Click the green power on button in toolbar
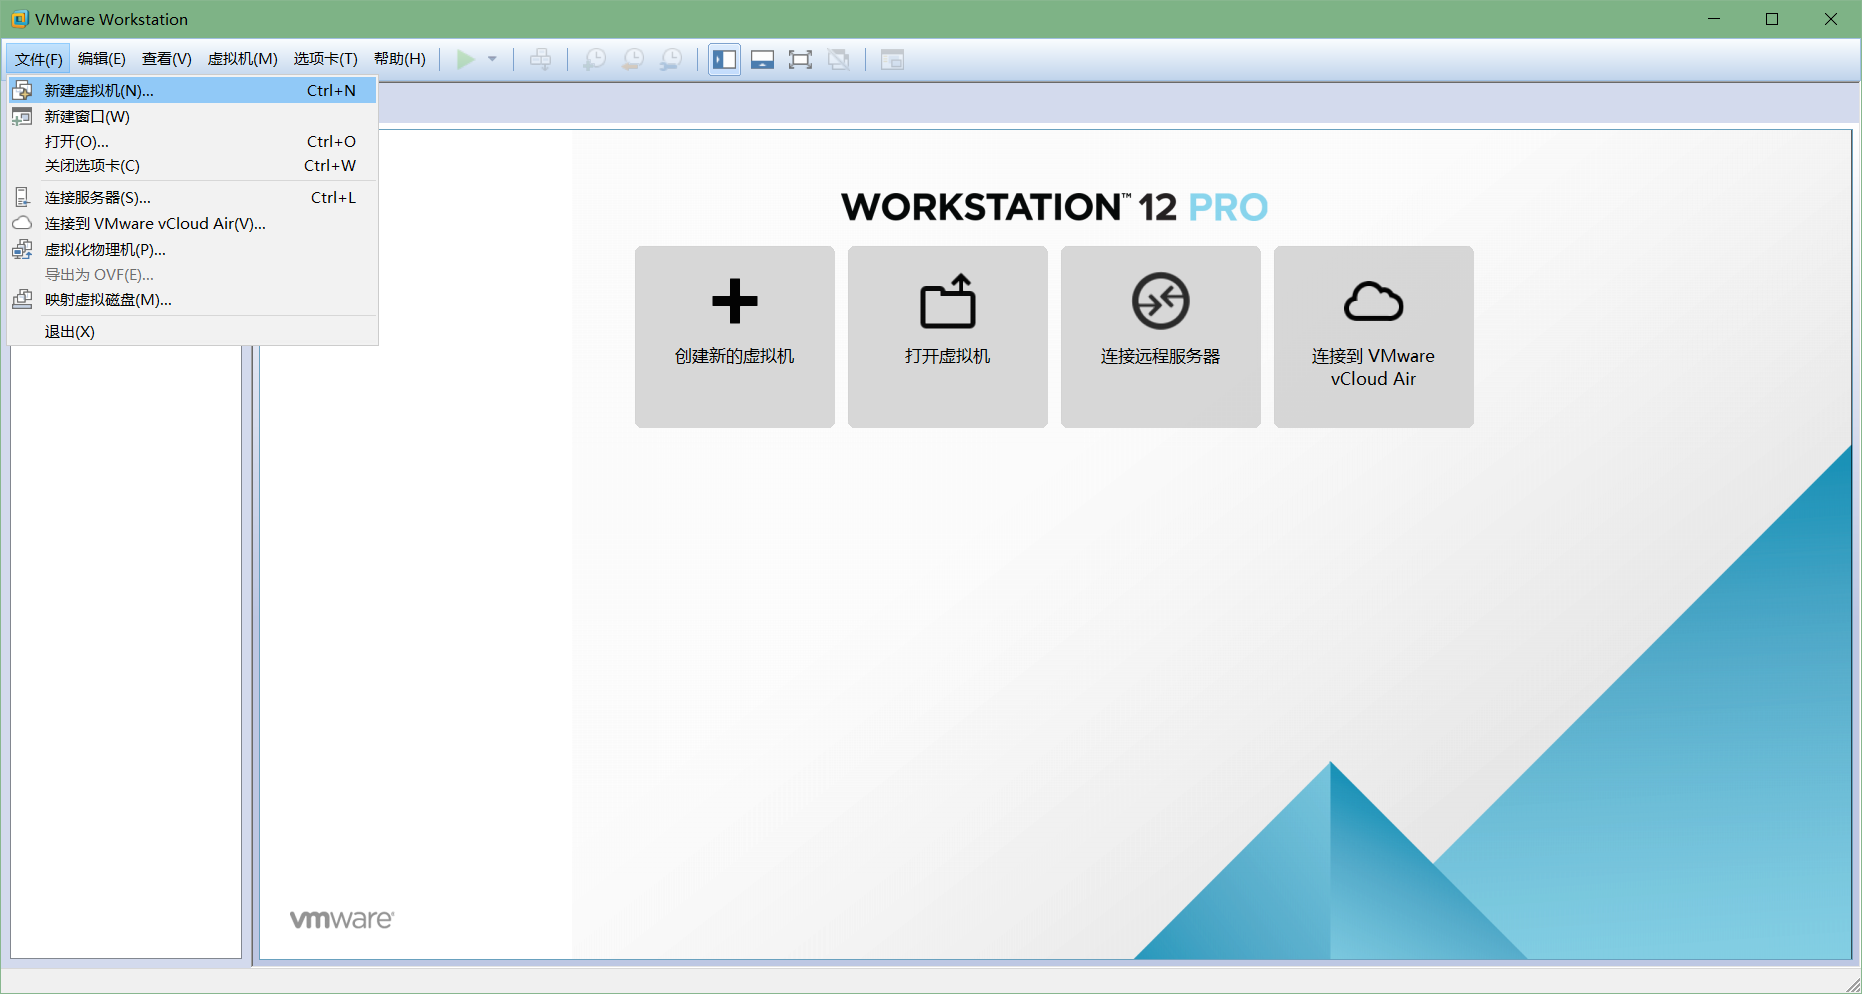 [x=465, y=59]
